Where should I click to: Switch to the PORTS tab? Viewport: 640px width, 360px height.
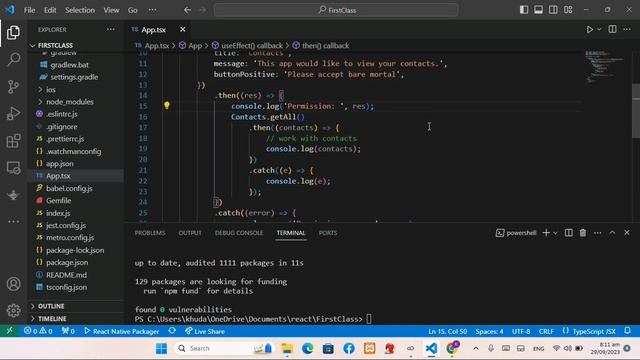tap(328, 233)
